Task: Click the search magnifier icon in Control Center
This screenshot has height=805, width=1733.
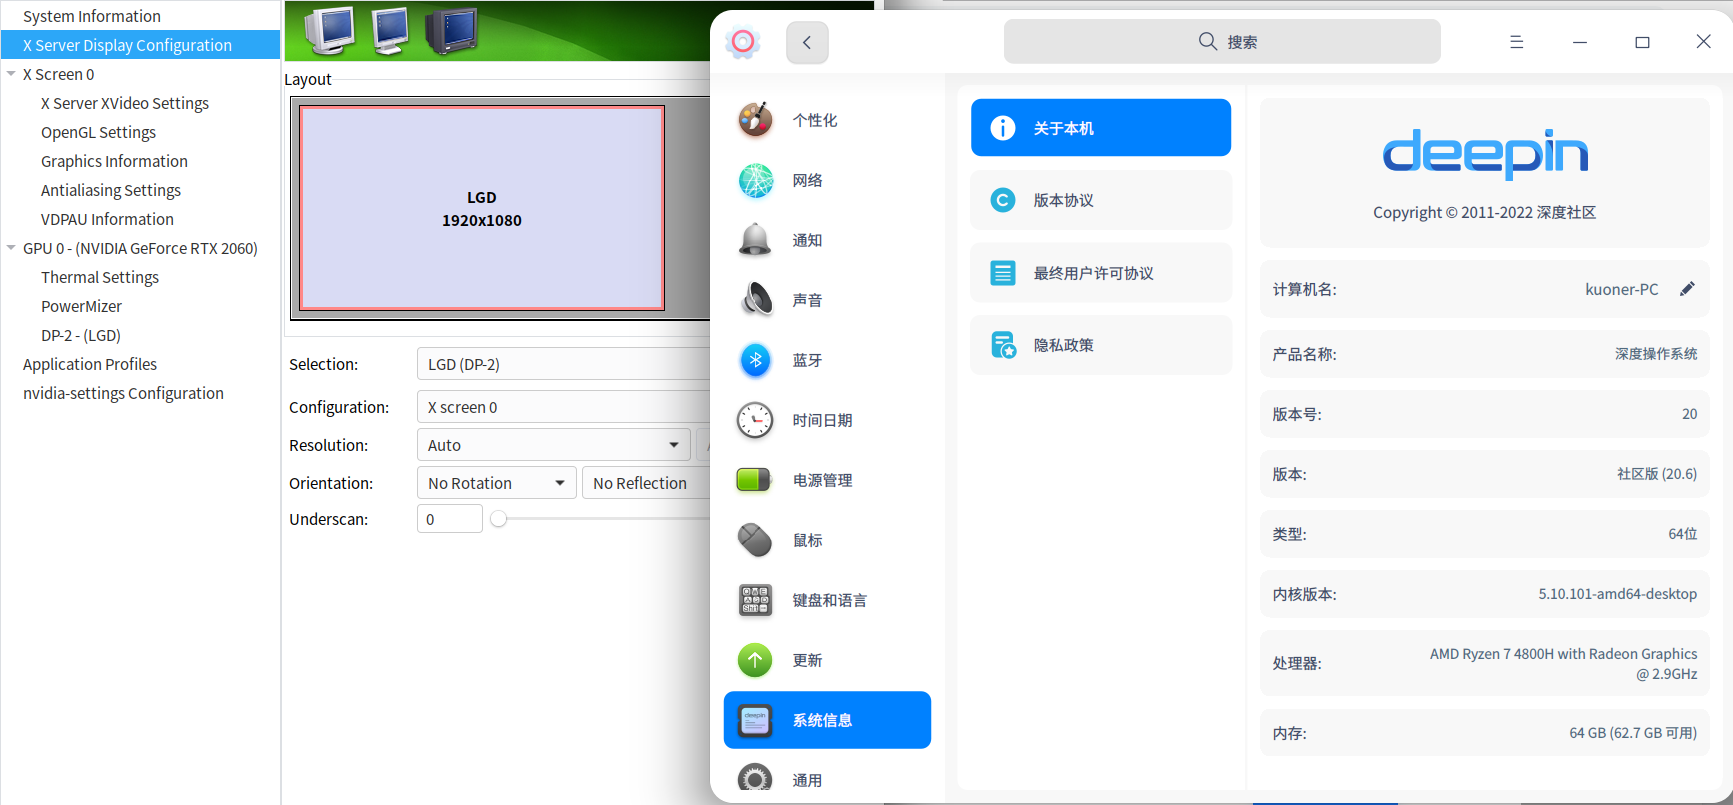Action: 1208,41
